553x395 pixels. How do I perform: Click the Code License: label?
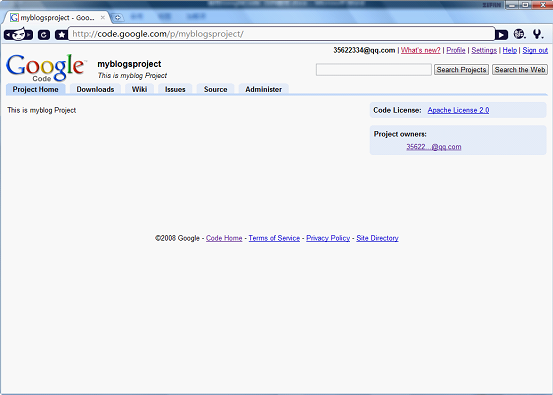click(397, 110)
